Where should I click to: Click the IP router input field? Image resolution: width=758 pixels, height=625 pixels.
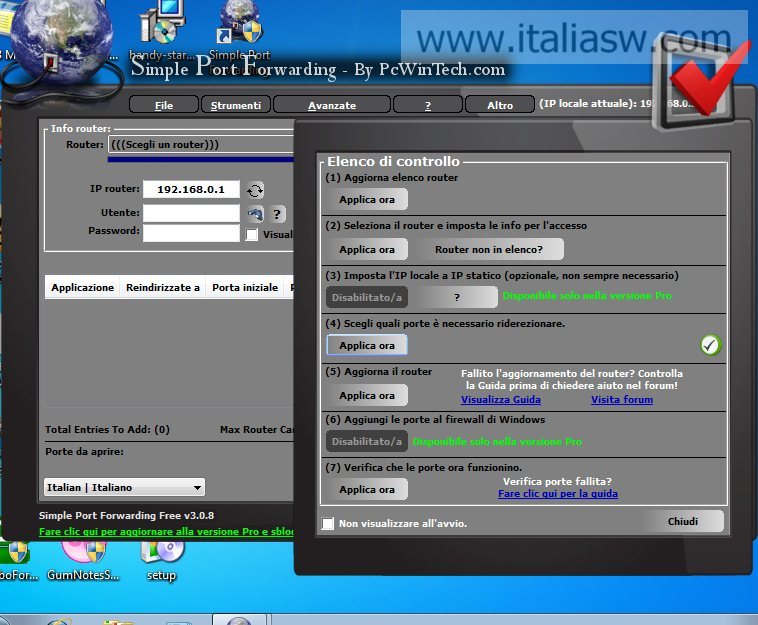coord(191,189)
